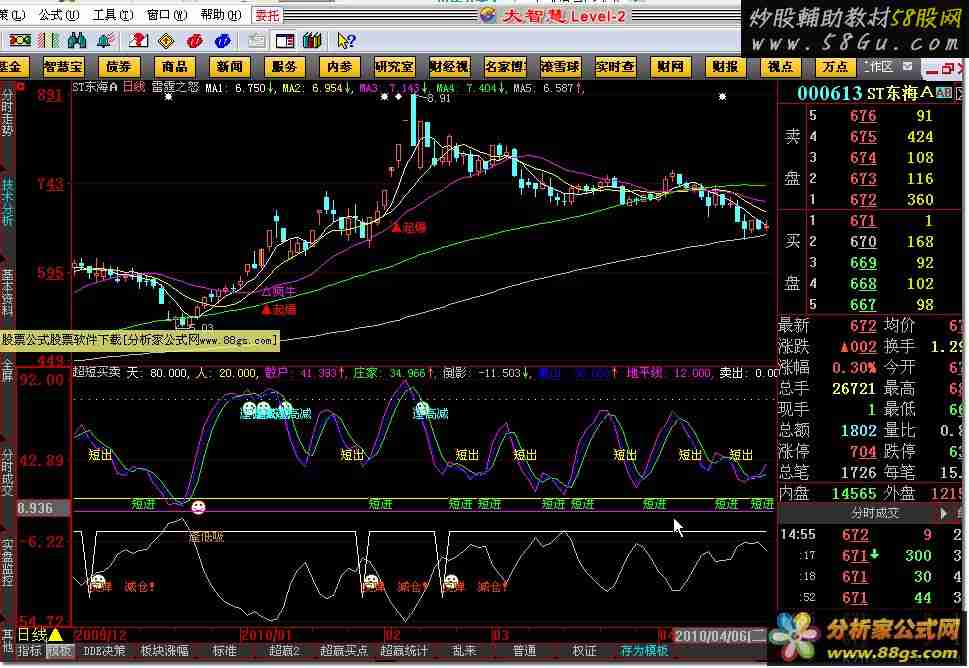Click the blue money bag icon
The width and height of the screenshot is (969, 668).
tap(222, 41)
